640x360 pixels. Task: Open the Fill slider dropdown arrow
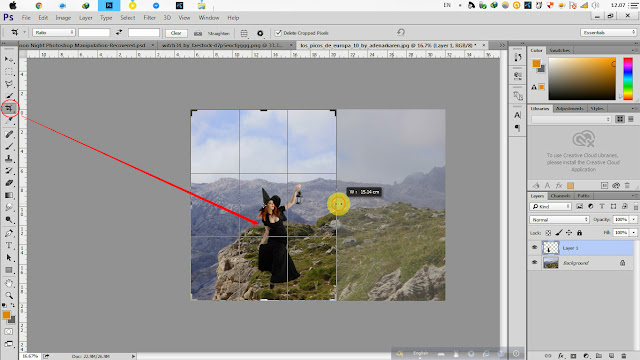tap(634, 233)
